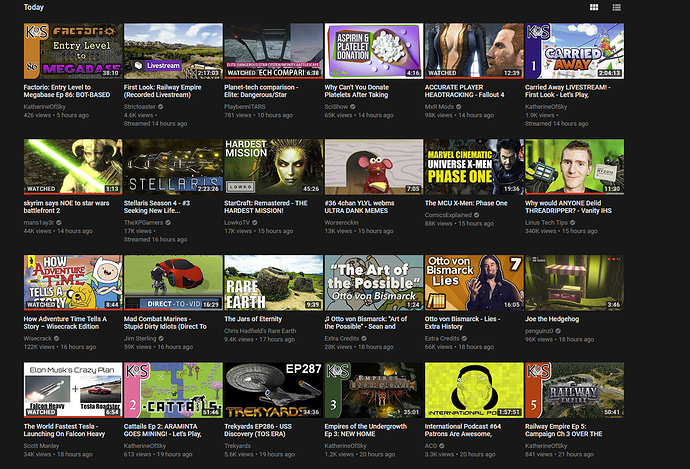The height and width of the screenshot is (469, 690).
Task: Go to Strictoaster channel
Action: (140, 106)
